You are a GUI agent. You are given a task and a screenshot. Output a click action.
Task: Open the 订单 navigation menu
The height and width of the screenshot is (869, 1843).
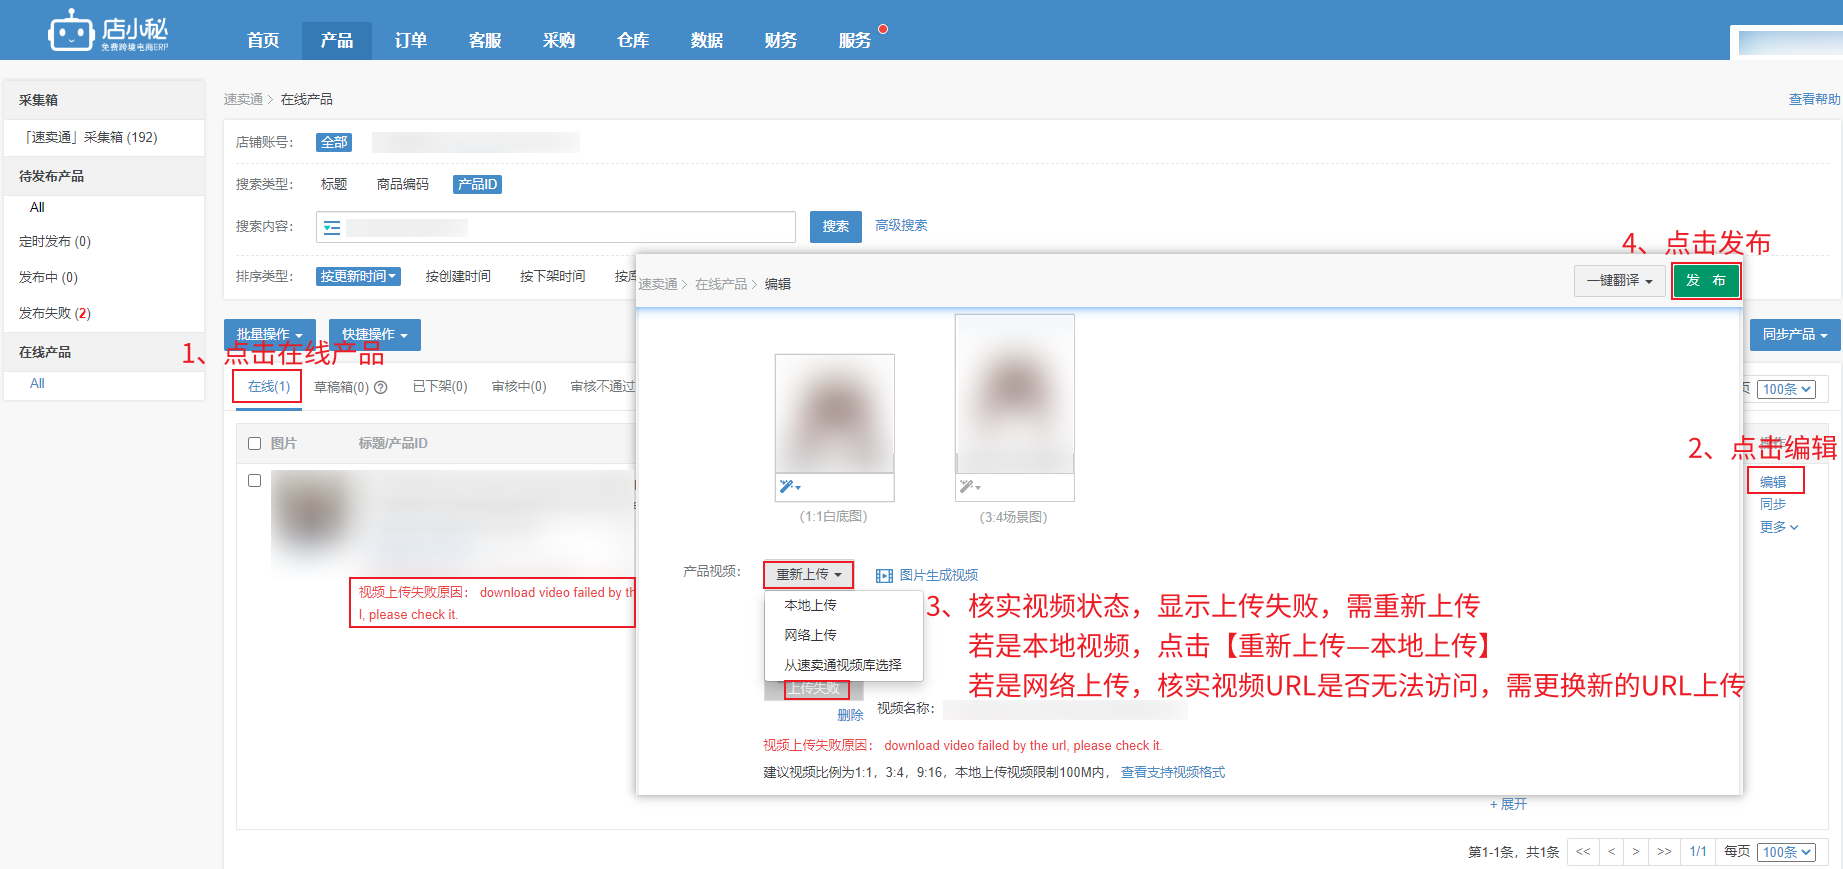[x=411, y=40]
